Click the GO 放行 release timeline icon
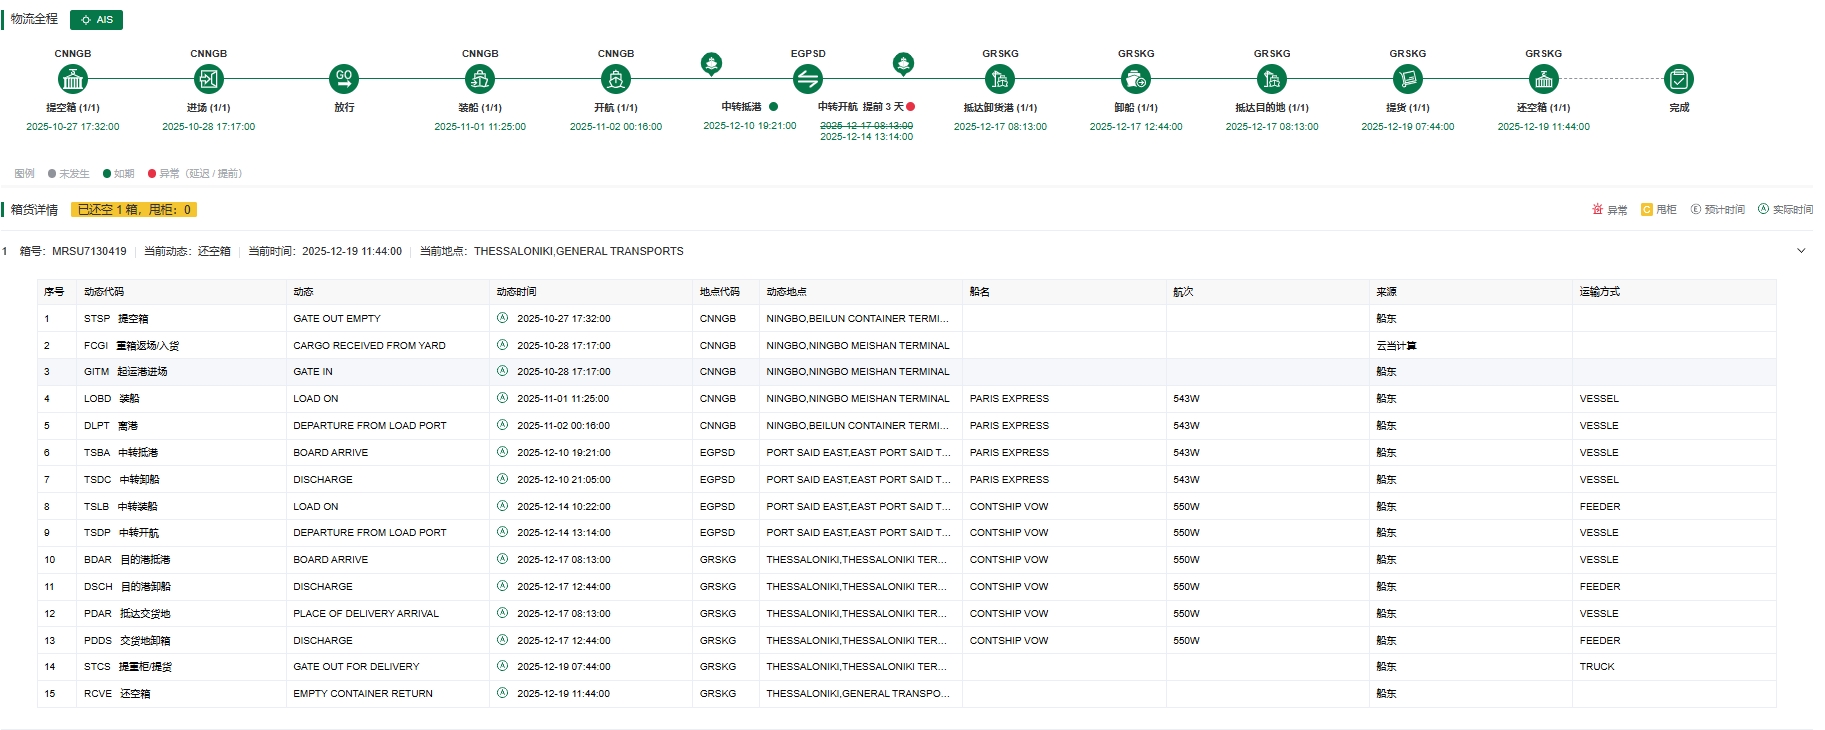 coord(344,78)
